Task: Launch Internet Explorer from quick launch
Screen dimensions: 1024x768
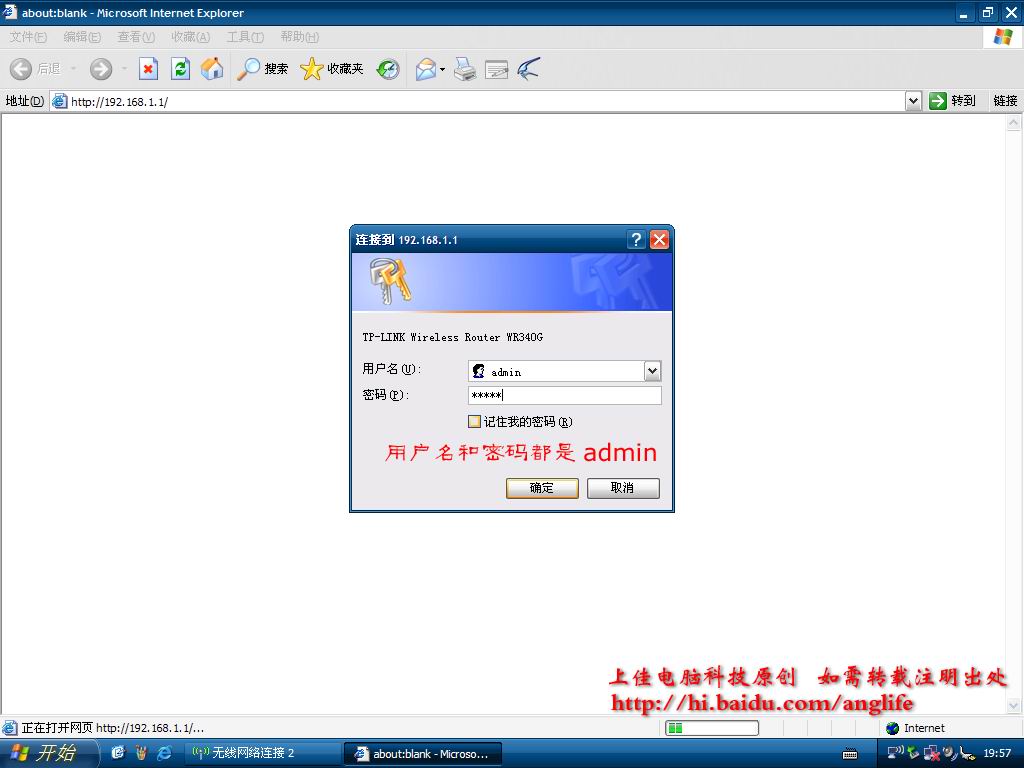Action: [x=164, y=753]
